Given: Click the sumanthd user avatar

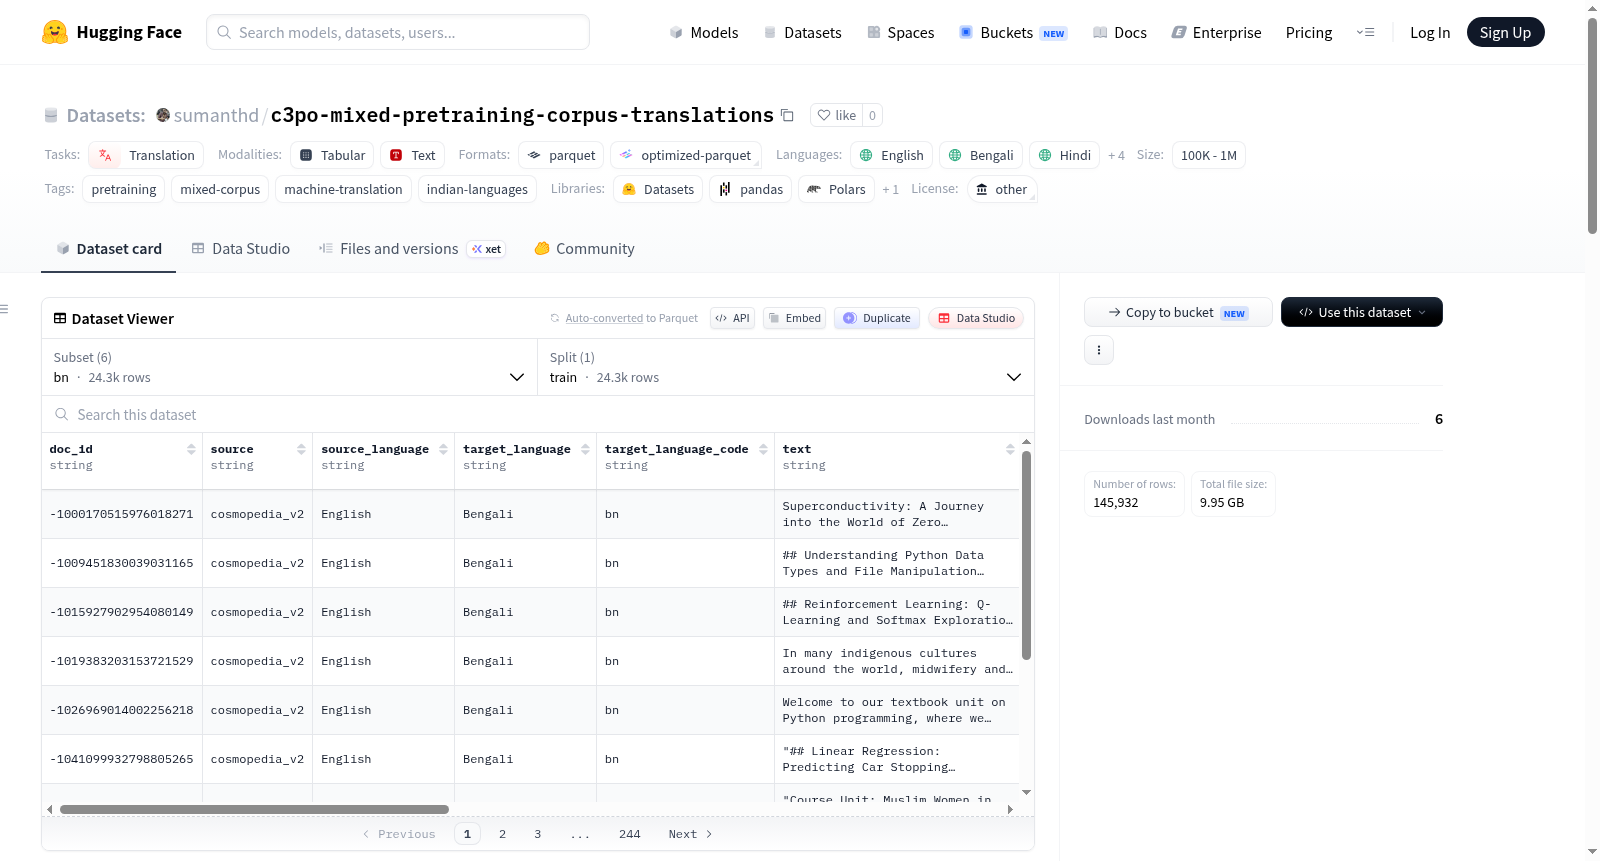Looking at the screenshot, I should point(163,115).
